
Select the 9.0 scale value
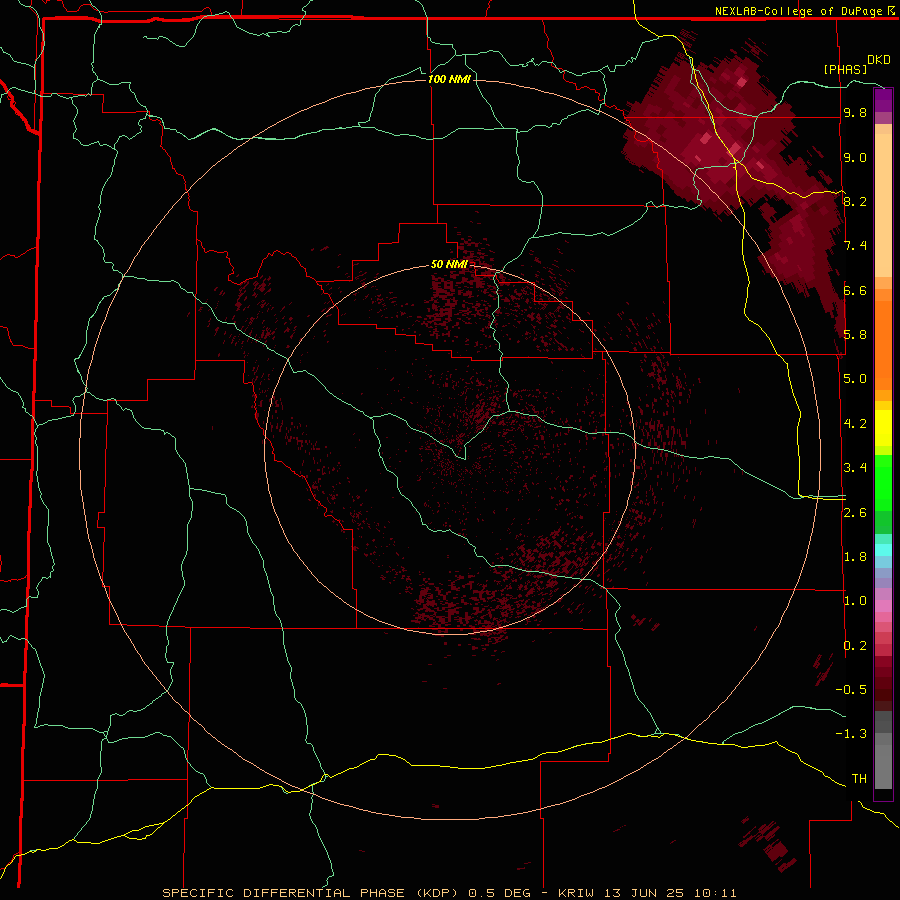(x=855, y=157)
